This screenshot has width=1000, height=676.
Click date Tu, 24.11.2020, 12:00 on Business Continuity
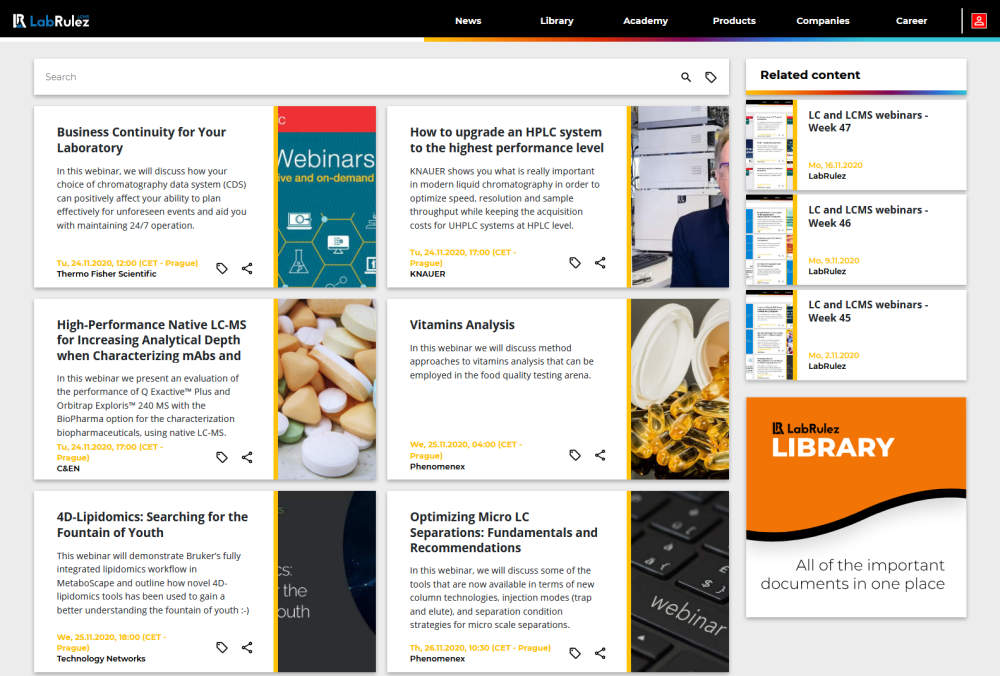point(128,263)
